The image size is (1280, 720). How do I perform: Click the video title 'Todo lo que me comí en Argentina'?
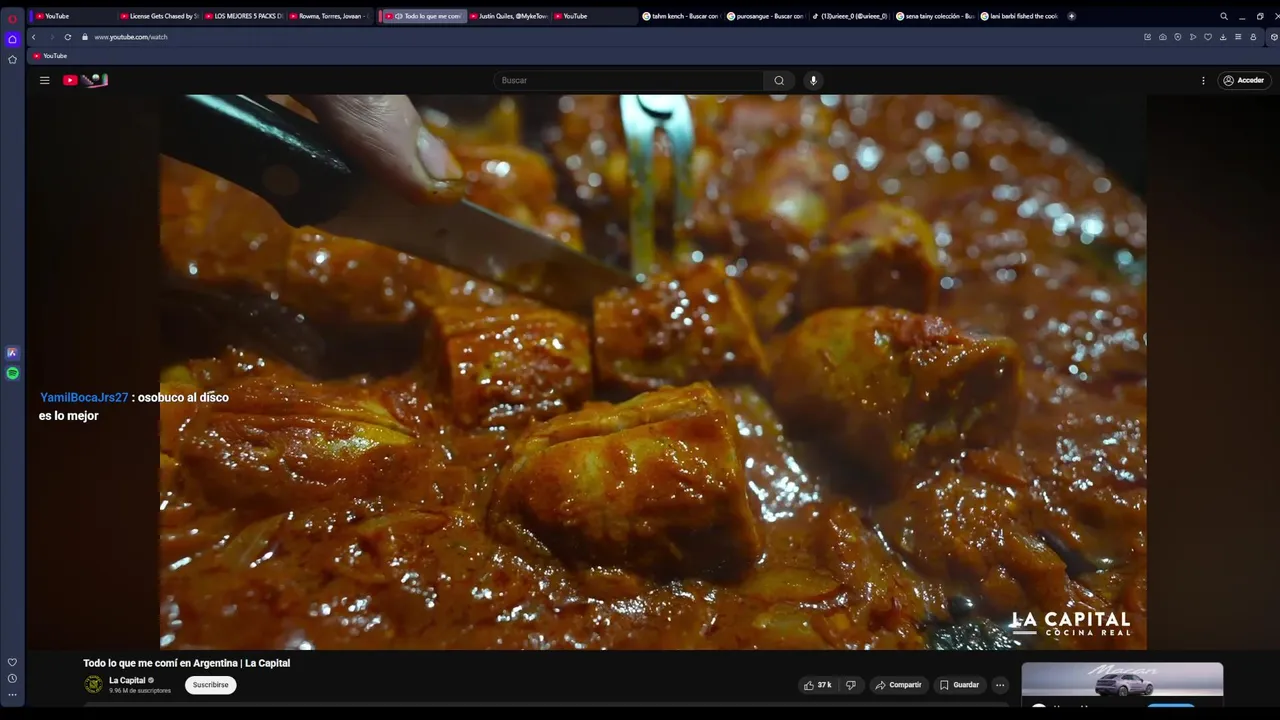tap(187, 663)
